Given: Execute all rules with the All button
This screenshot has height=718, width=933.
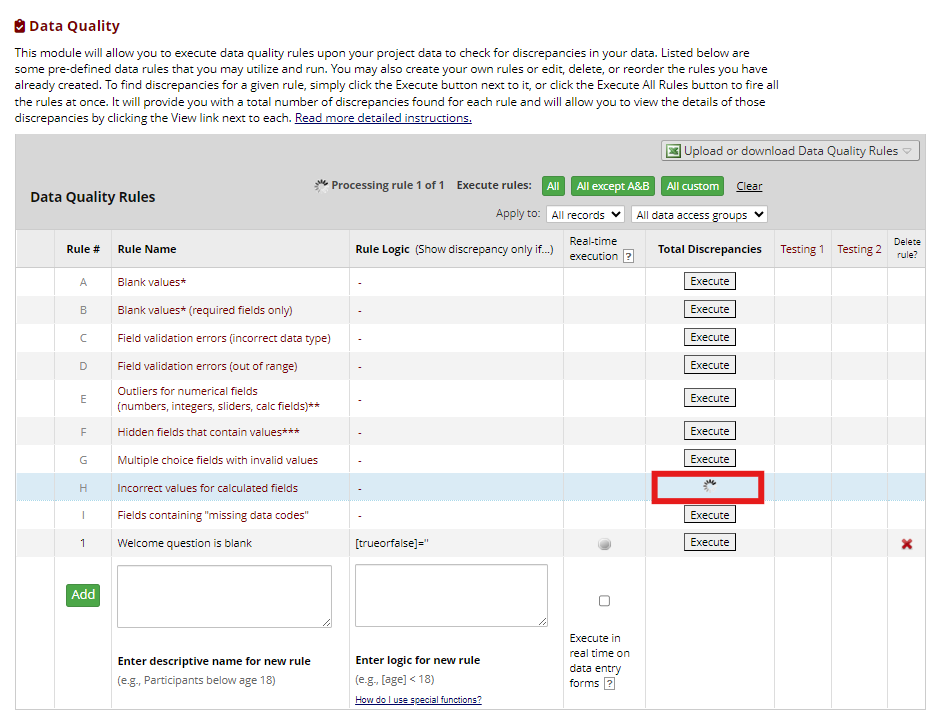Looking at the screenshot, I should [553, 186].
